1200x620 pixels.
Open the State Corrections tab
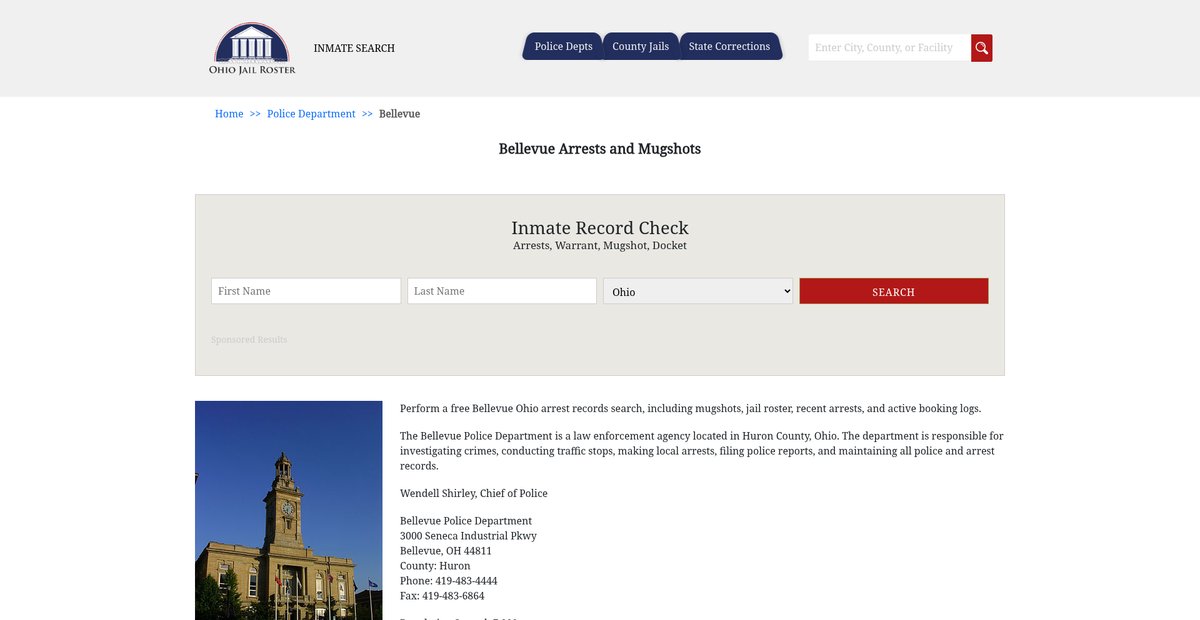pyautogui.click(x=729, y=47)
